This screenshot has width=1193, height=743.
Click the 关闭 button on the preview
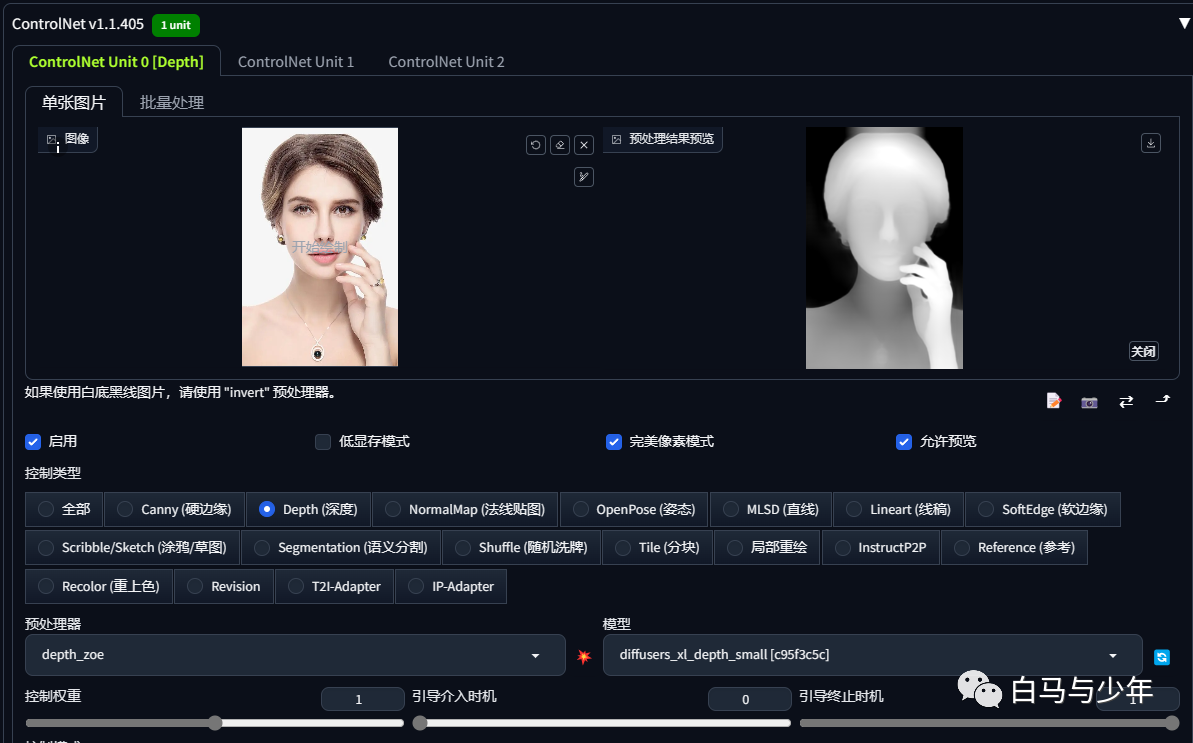[x=1144, y=351]
